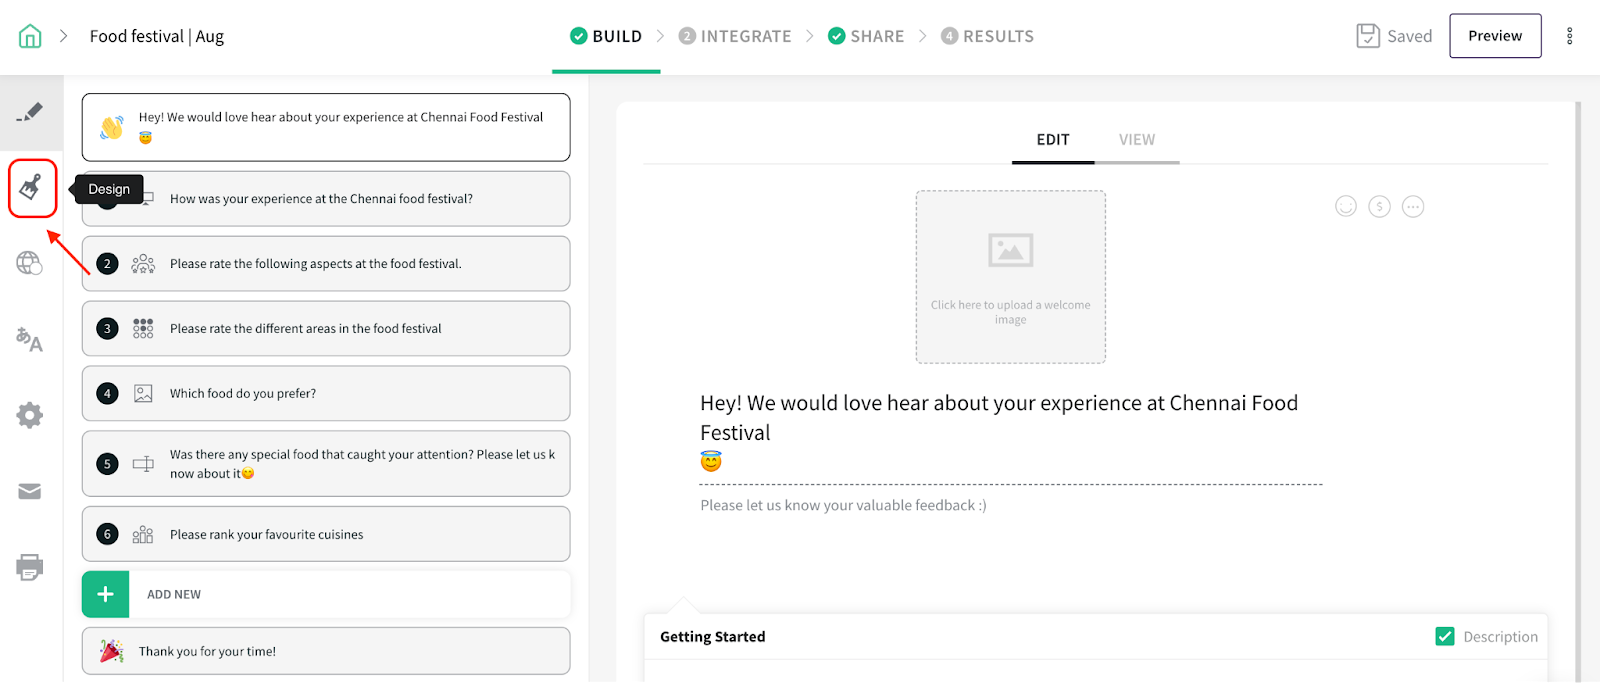
Task: Click the text input icon on question 5
Action: (143, 464)
